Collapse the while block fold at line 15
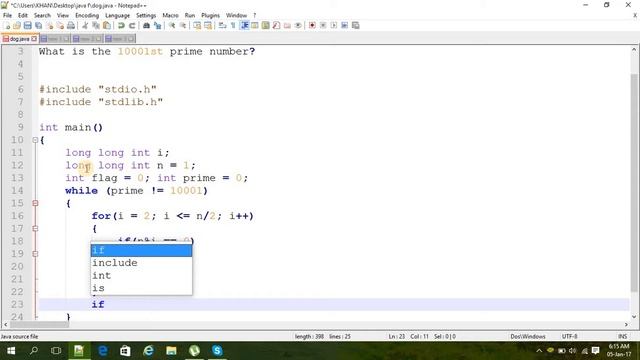 click(x=35, y=203)
